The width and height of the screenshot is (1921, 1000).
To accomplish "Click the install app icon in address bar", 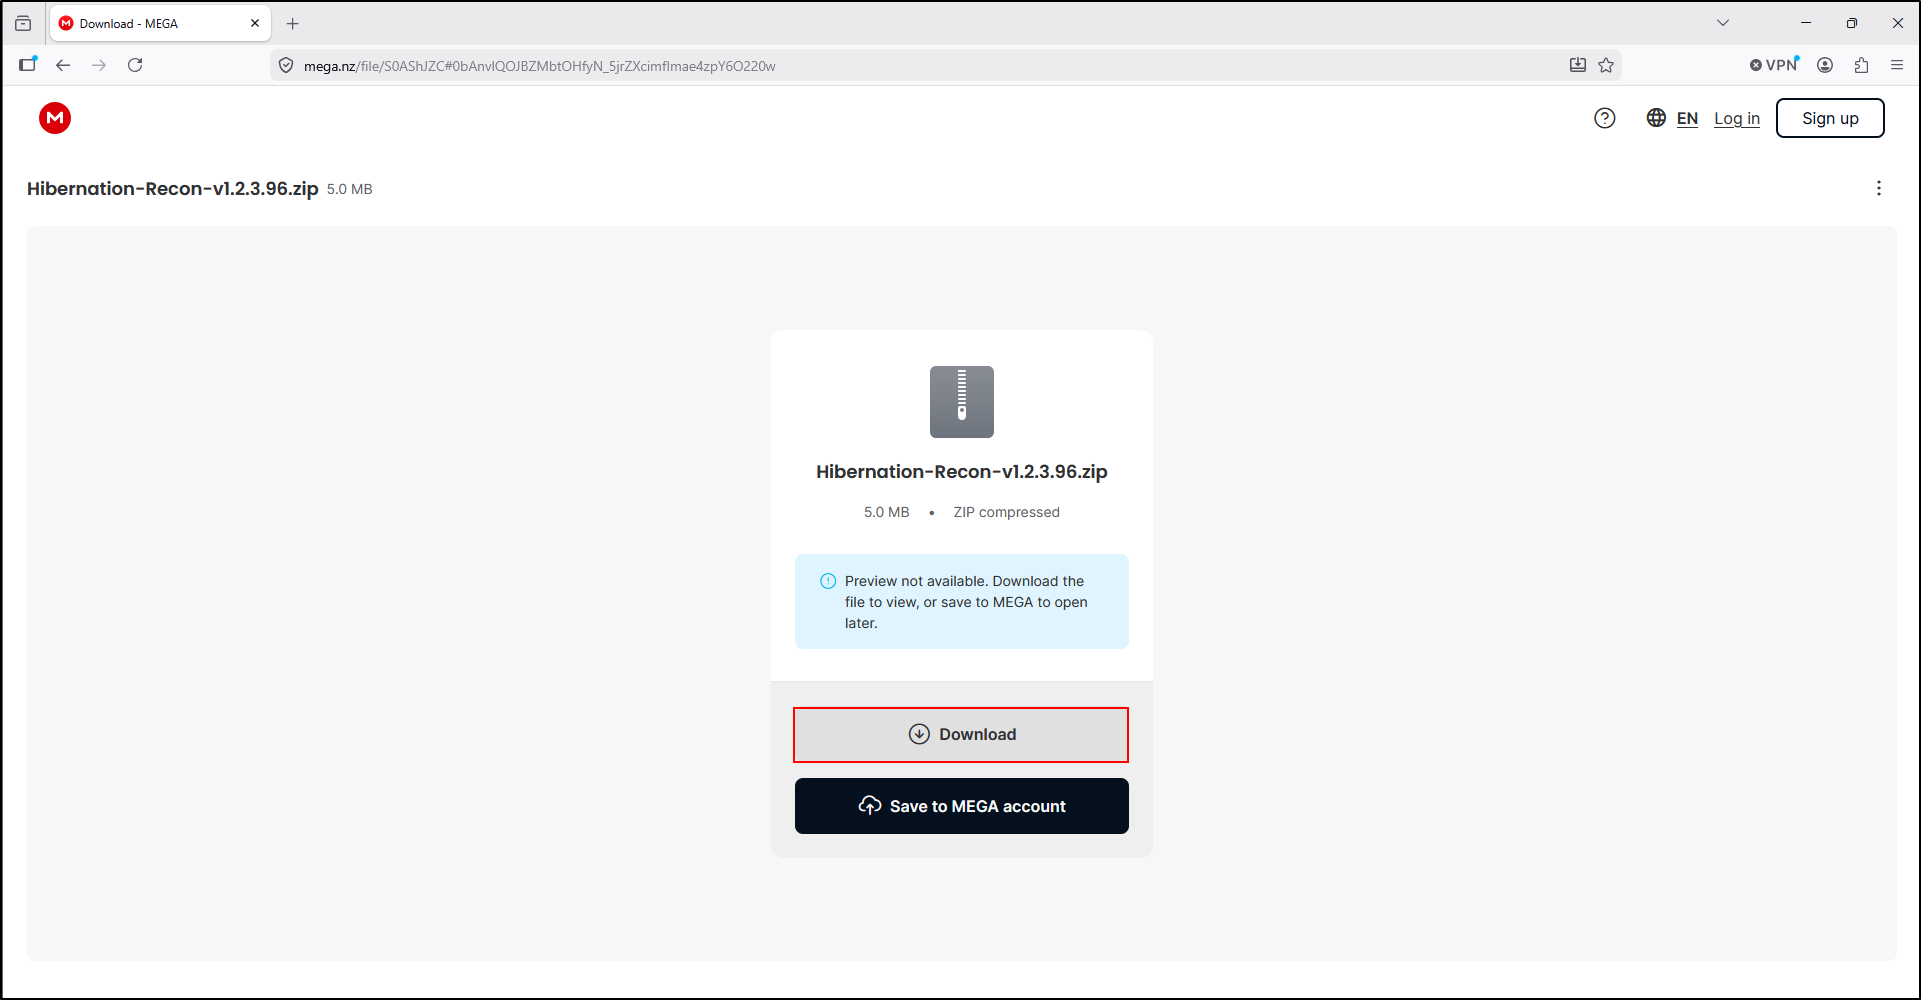I will coord(1578,65).
